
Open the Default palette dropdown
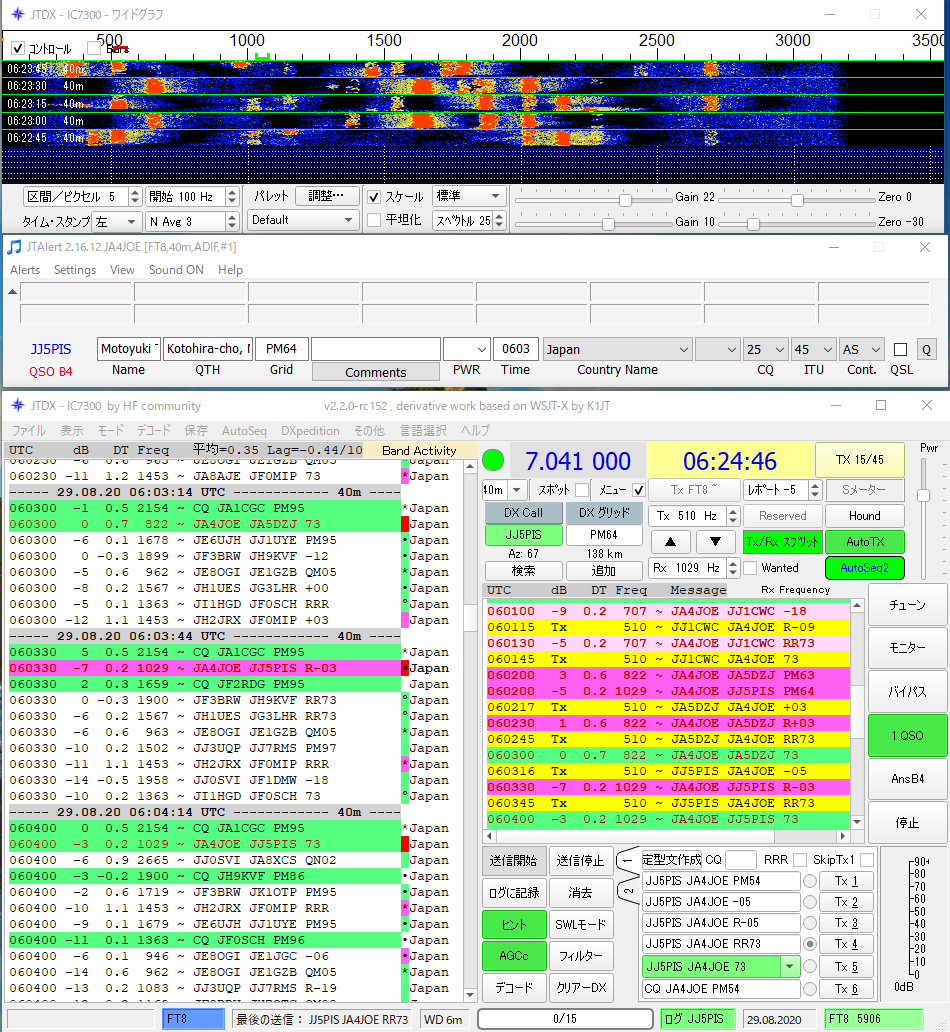303,220
